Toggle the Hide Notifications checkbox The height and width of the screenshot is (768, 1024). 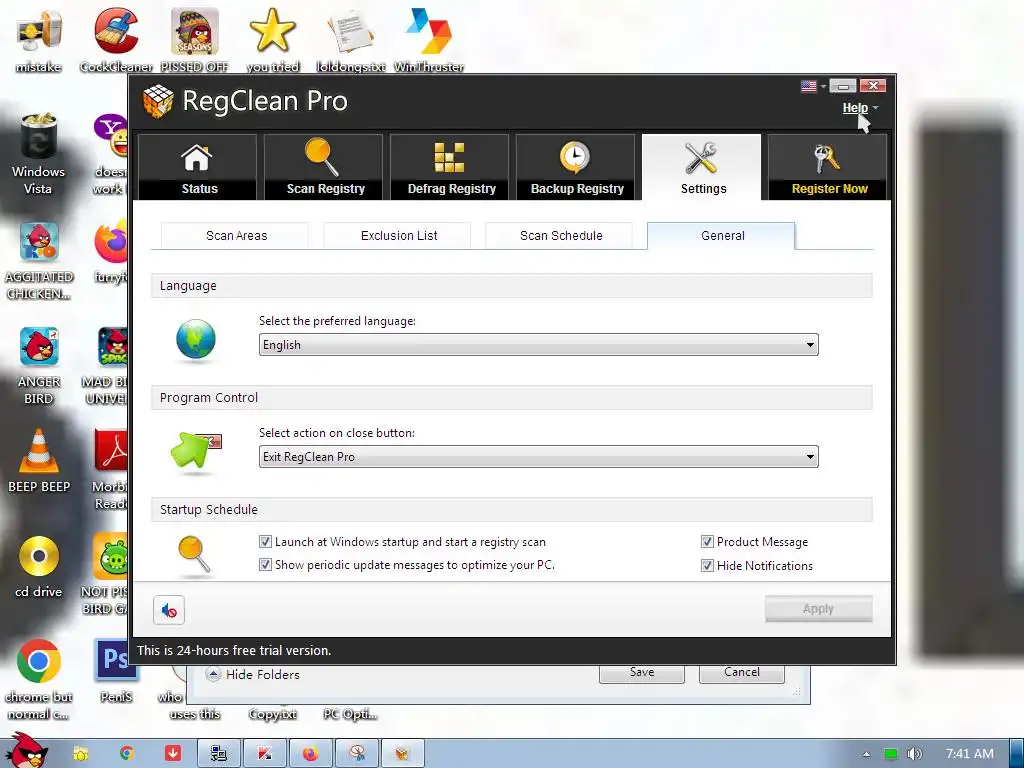pos(707,566)
